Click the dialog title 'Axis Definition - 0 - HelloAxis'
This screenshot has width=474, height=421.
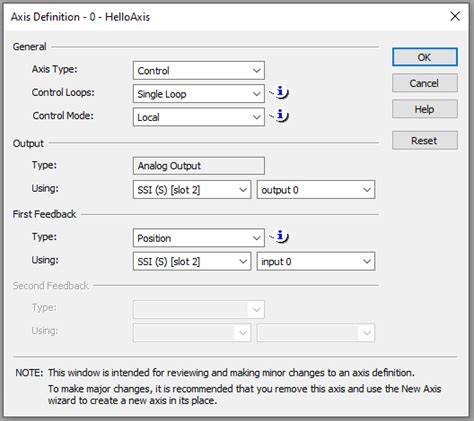coord(80,17)
